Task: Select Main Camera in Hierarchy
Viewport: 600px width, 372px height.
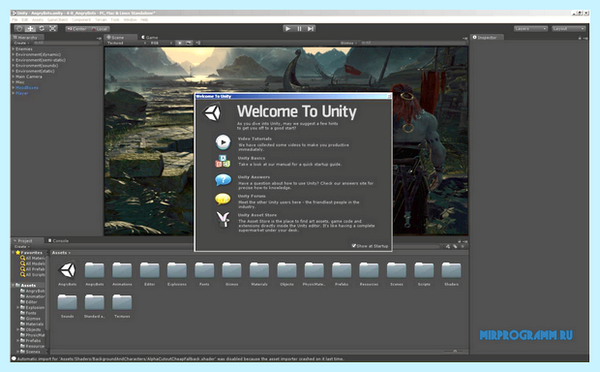Action: tap(29, 77)
